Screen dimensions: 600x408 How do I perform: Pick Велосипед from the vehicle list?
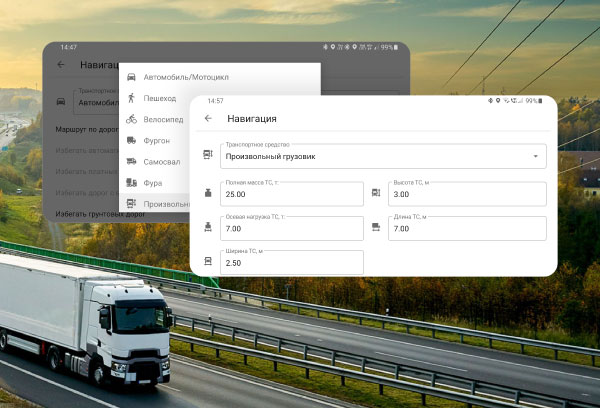click(166, 119)
